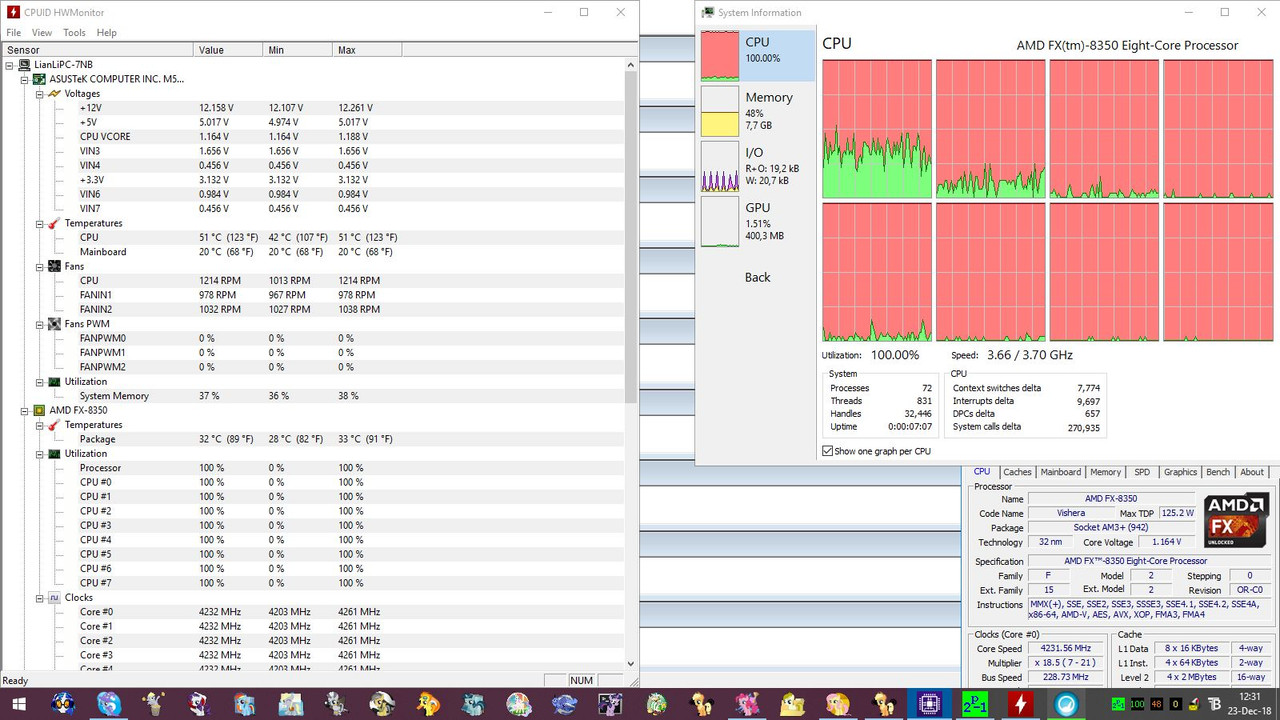Click the Fans PWM node icon
The height and width of the screenshot is (720, 1280).
pos(54,324)
